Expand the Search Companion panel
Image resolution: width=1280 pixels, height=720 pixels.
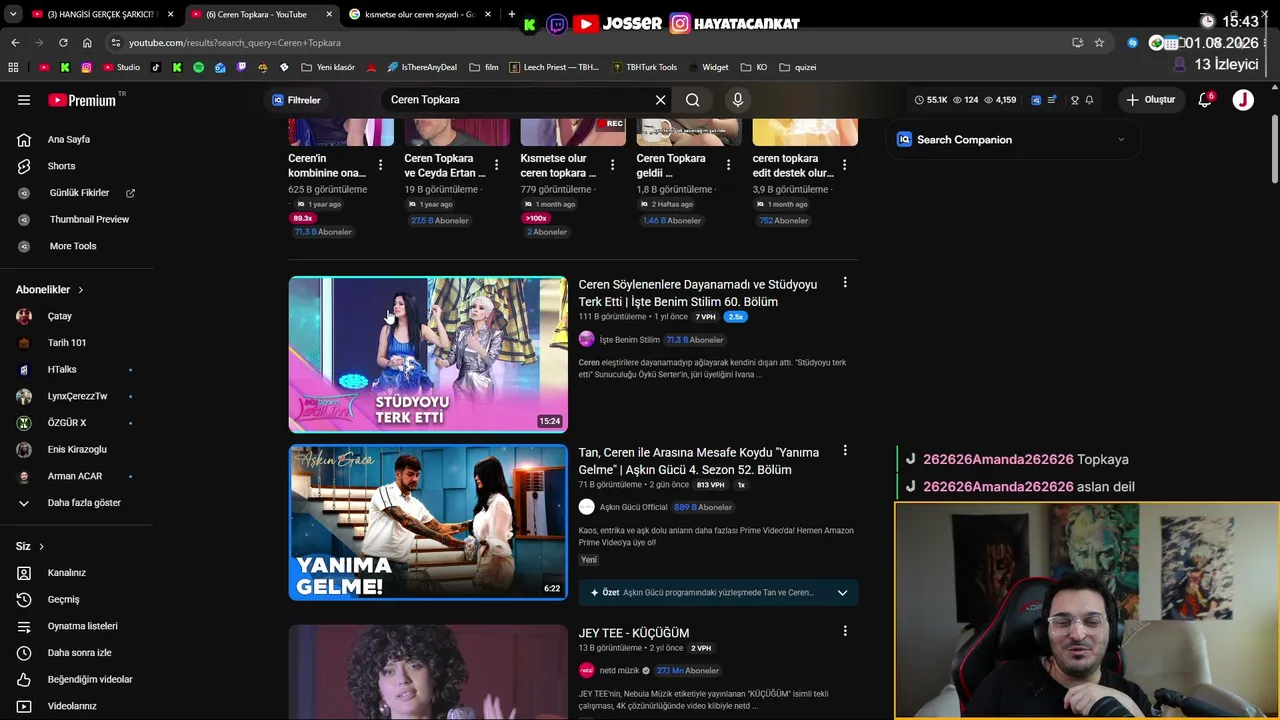(x=1121, y=140)
